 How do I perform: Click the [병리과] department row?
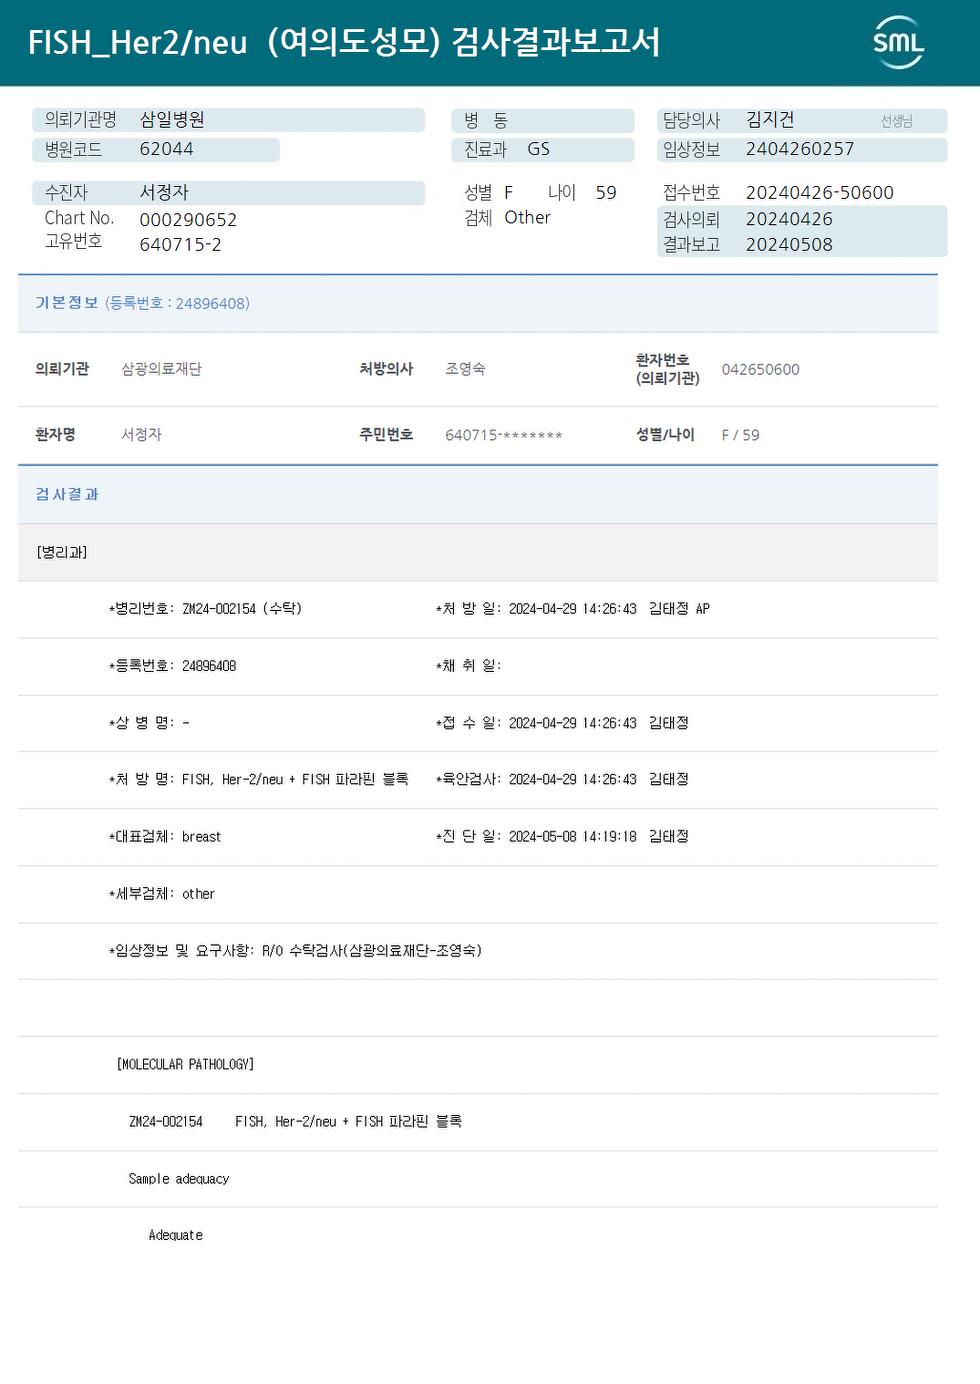[478, 552]
